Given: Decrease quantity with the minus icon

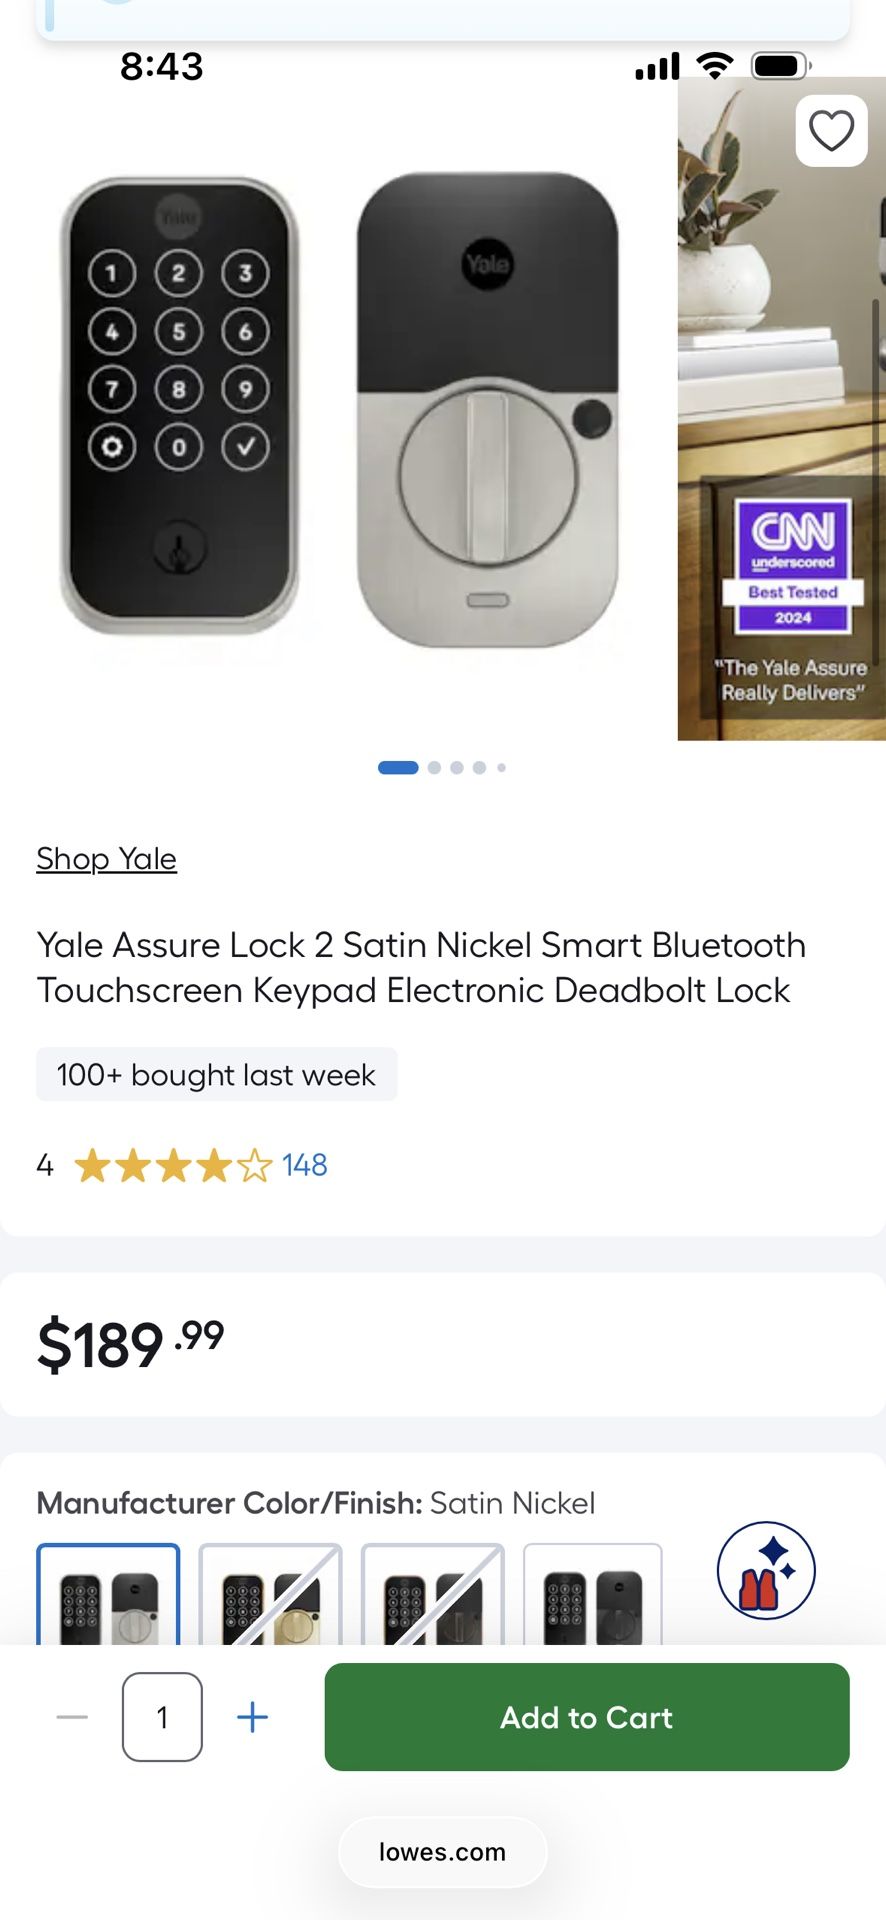Looking at the screenshot, I should [73, 1717].
